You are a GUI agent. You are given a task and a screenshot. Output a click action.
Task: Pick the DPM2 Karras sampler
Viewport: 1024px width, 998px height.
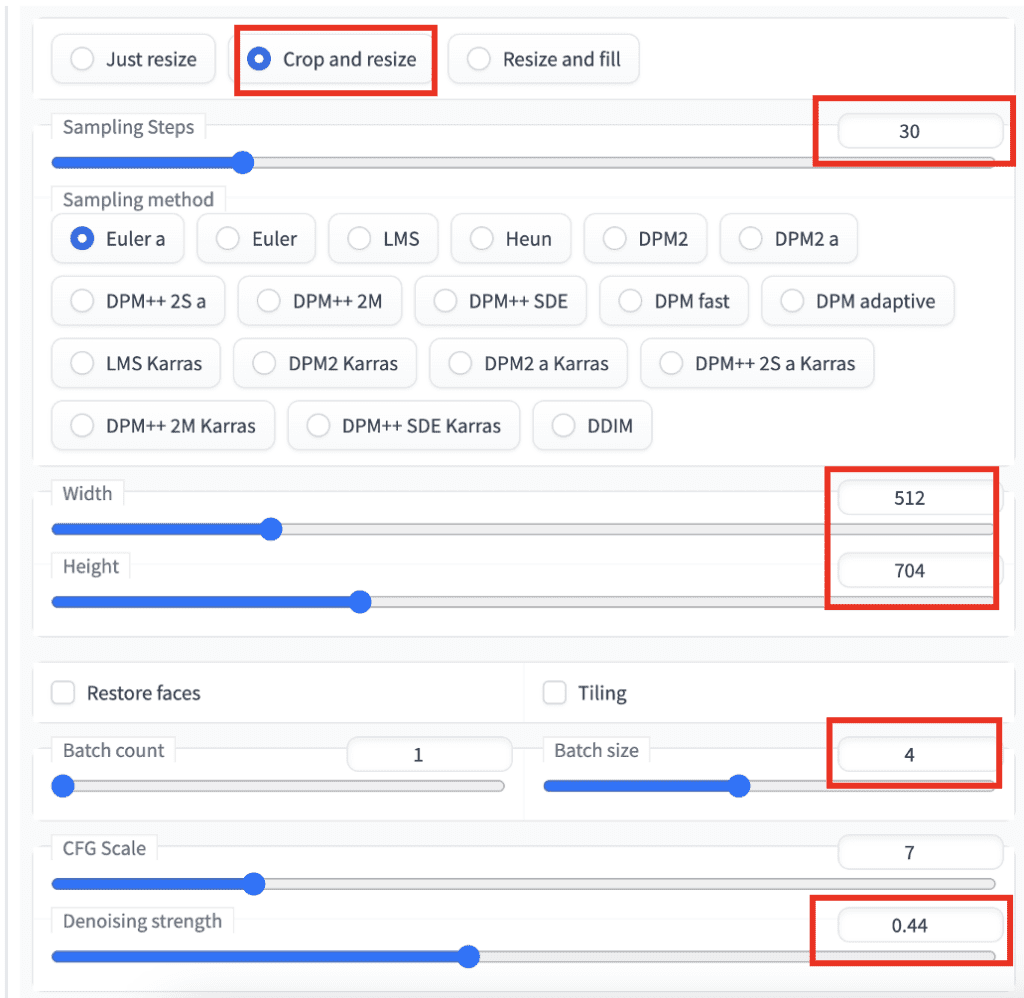[x=325, y=362]
